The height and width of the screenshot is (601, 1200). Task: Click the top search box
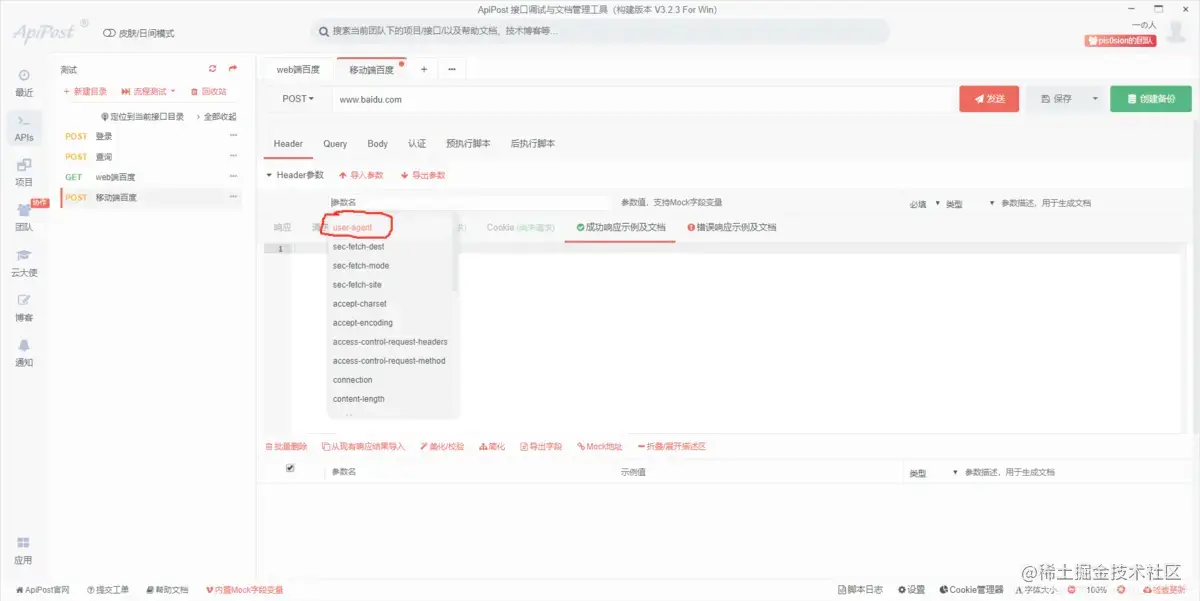tap(600, 32)
